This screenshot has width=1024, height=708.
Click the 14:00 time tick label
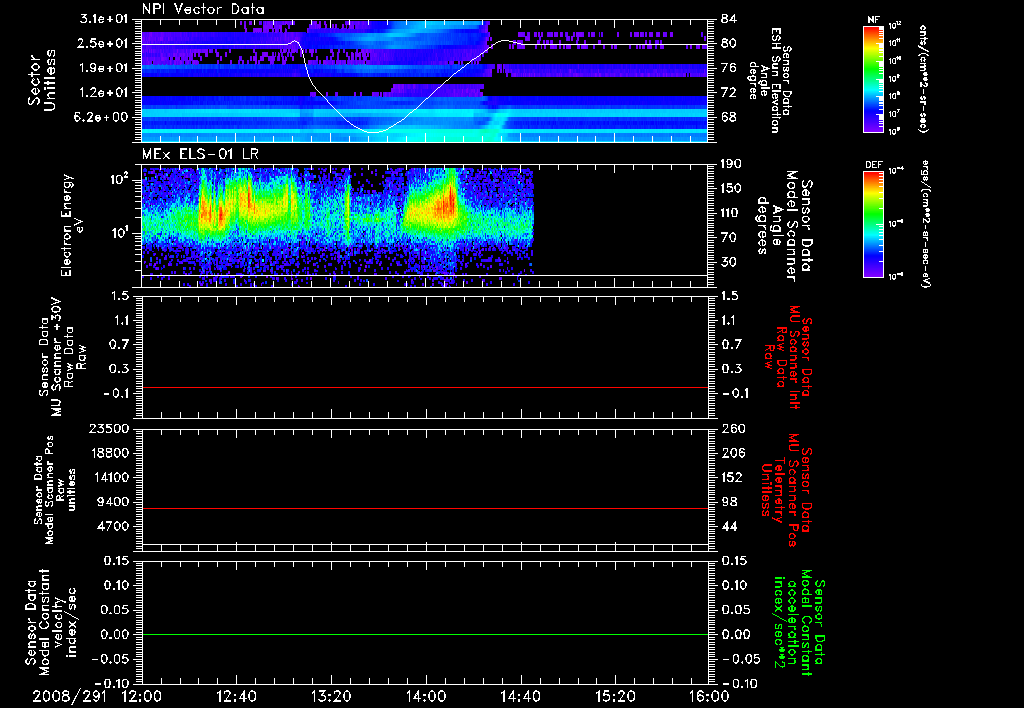point(426,696)
